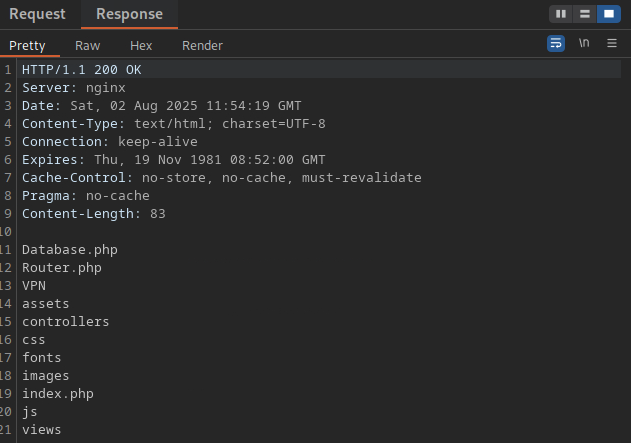Open the message editor hamburger menu
This screenshot has width=631, height=443.
tap(612, 44)
